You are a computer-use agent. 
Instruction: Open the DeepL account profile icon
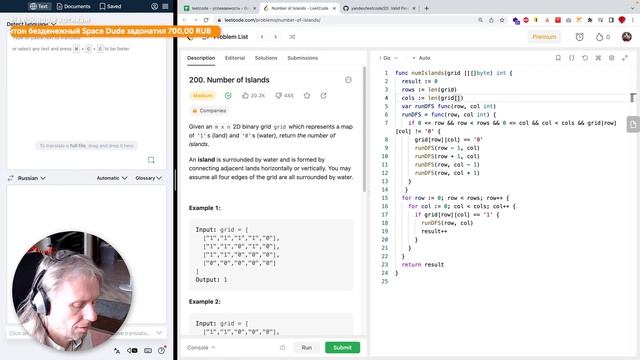(154, 6)
